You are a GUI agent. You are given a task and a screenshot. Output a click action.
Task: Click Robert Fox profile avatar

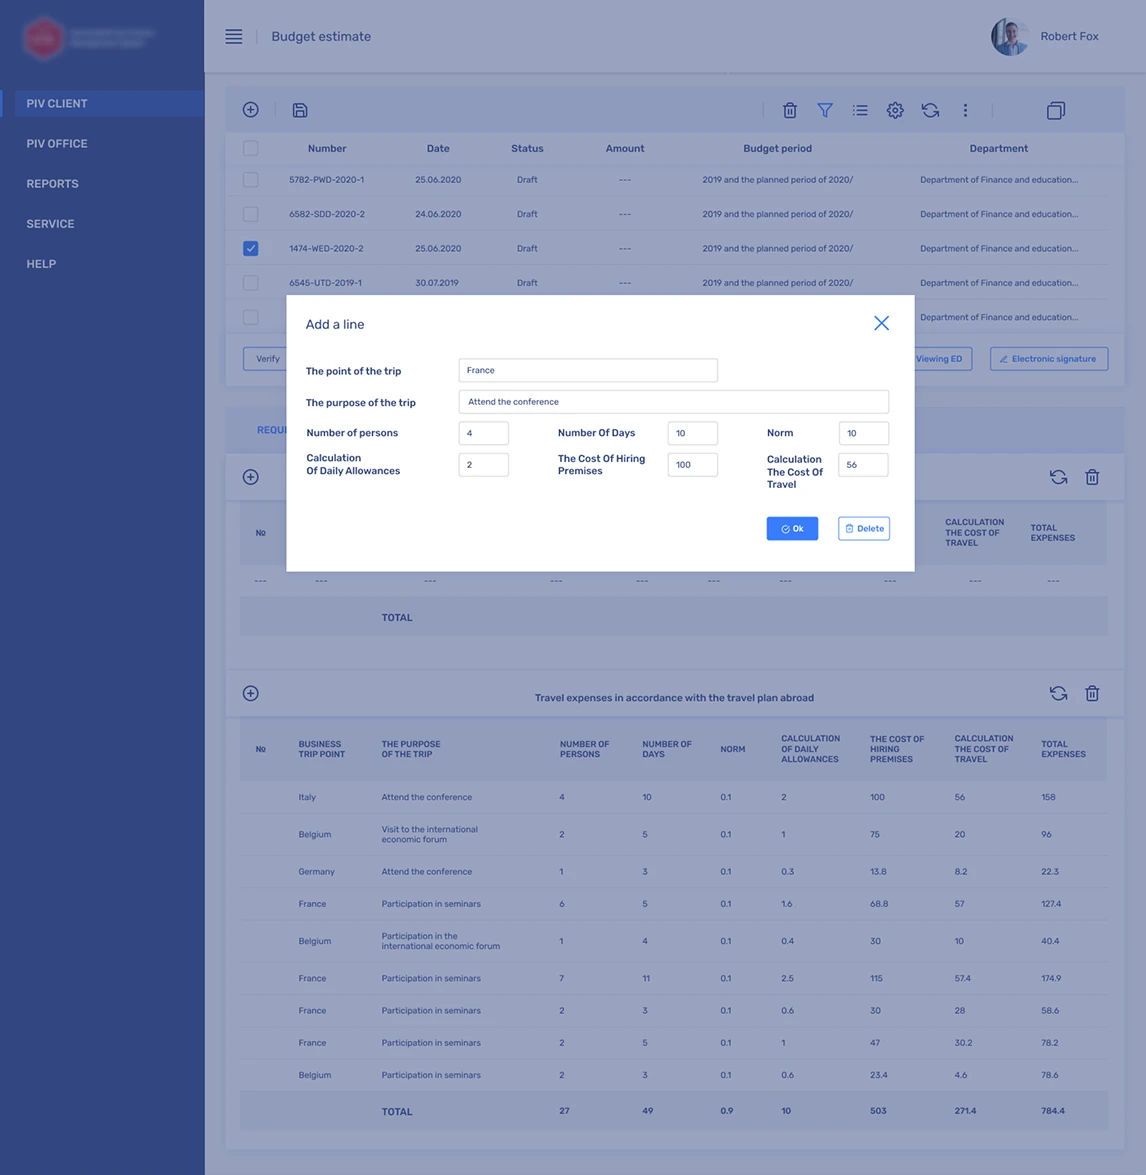[1010, 37]
